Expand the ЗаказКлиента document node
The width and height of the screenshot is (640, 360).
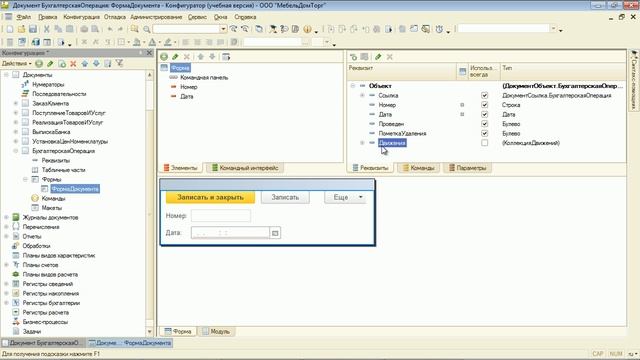coord(16,103)
